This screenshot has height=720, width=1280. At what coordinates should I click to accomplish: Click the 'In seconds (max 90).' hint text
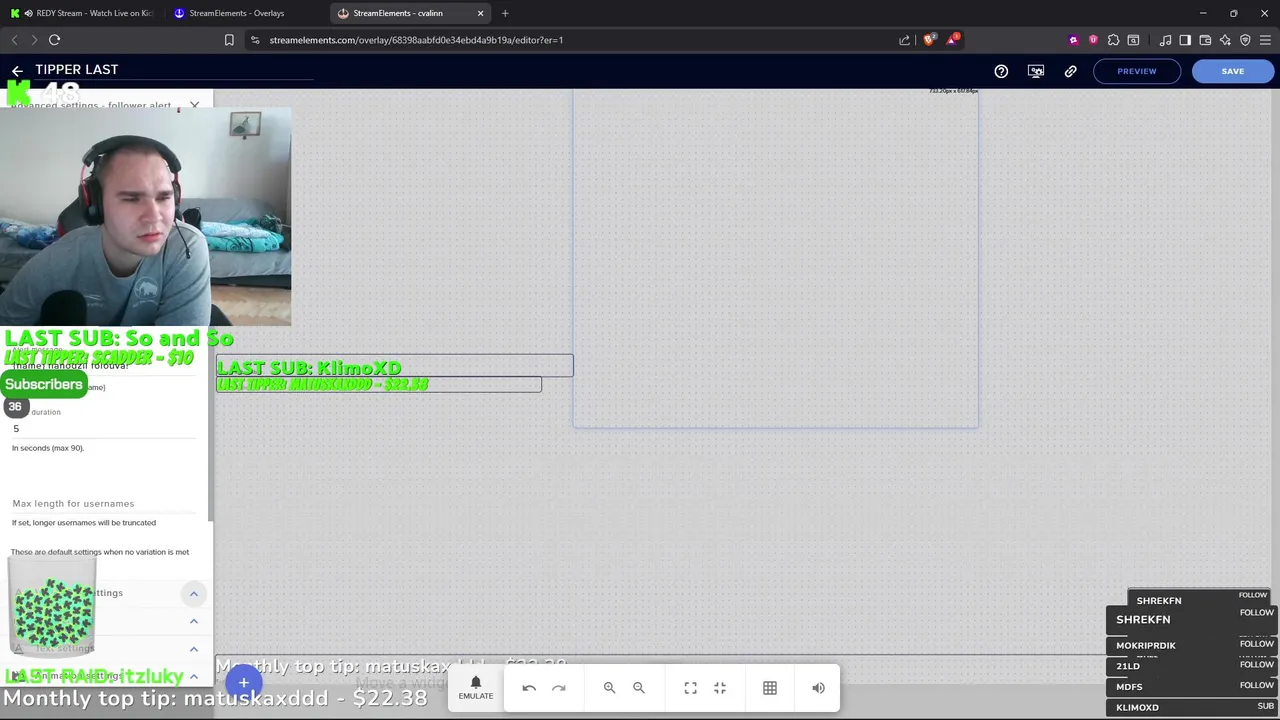[x=48, y=448]
